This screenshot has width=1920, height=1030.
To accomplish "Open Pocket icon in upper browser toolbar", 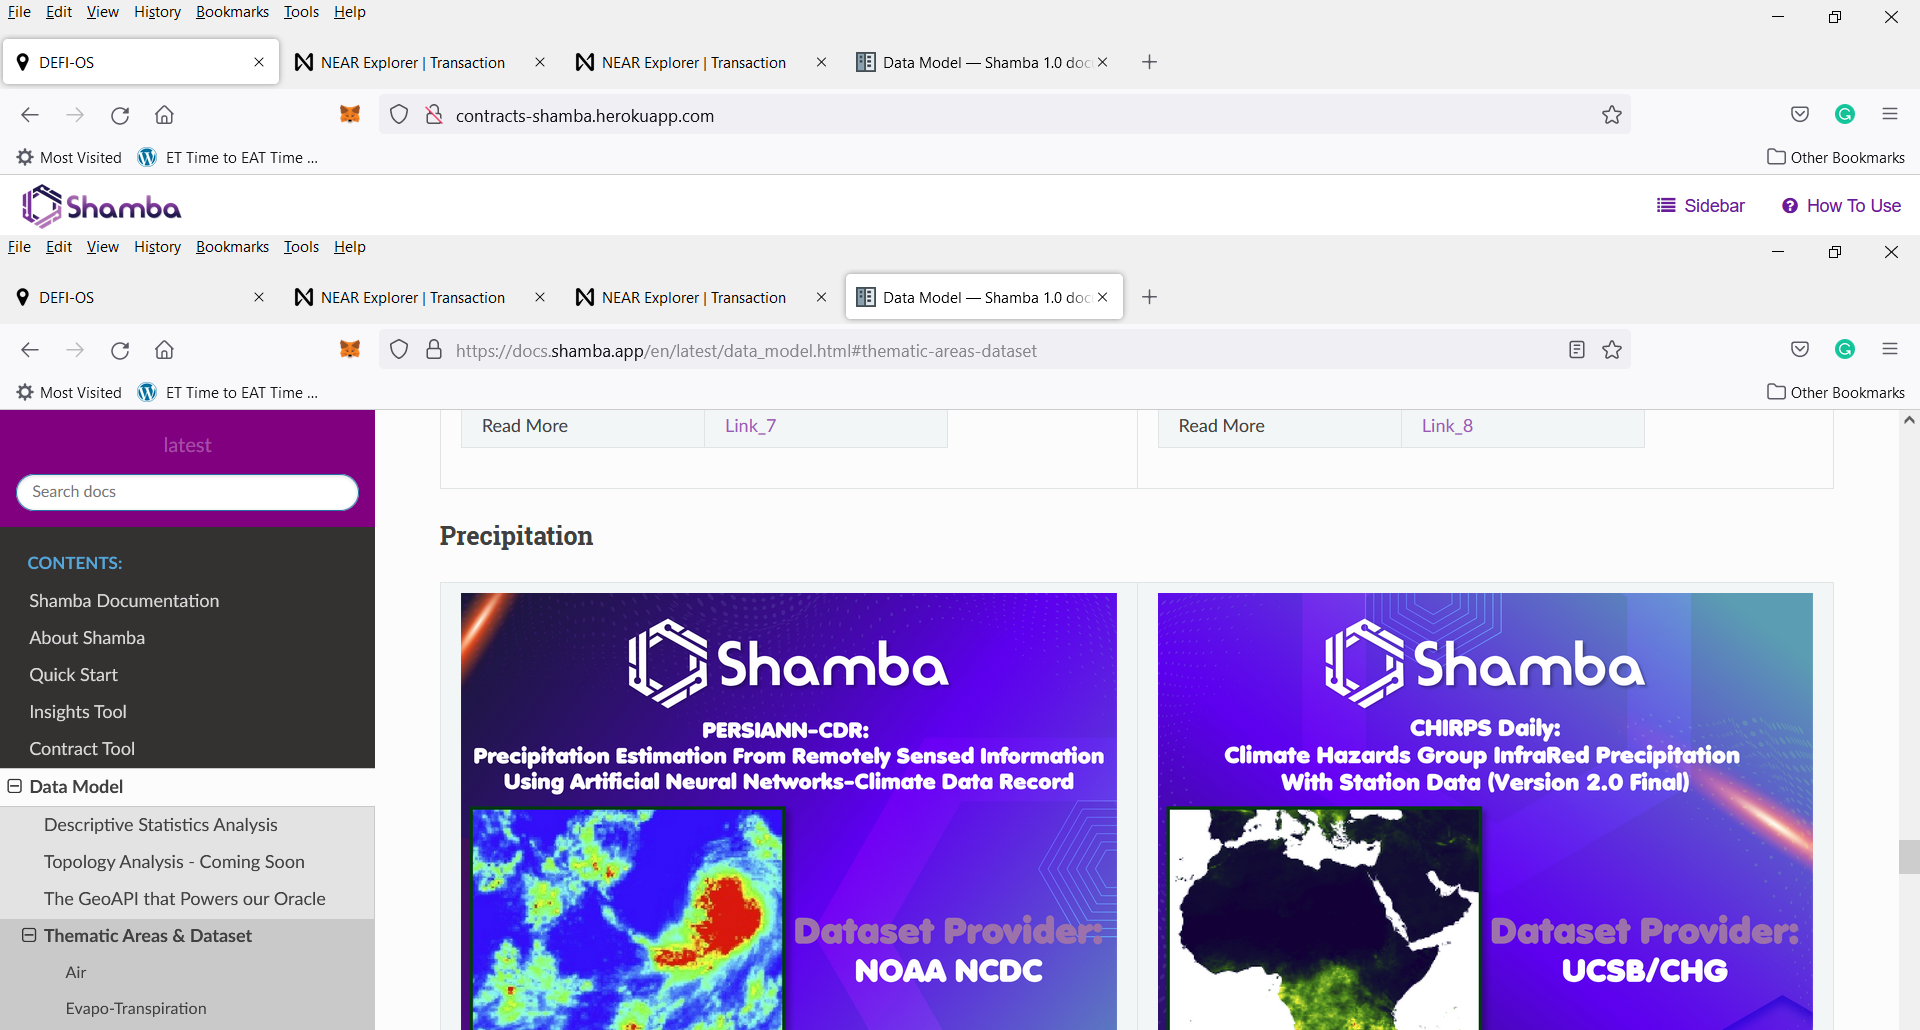I will point(1800,114).
